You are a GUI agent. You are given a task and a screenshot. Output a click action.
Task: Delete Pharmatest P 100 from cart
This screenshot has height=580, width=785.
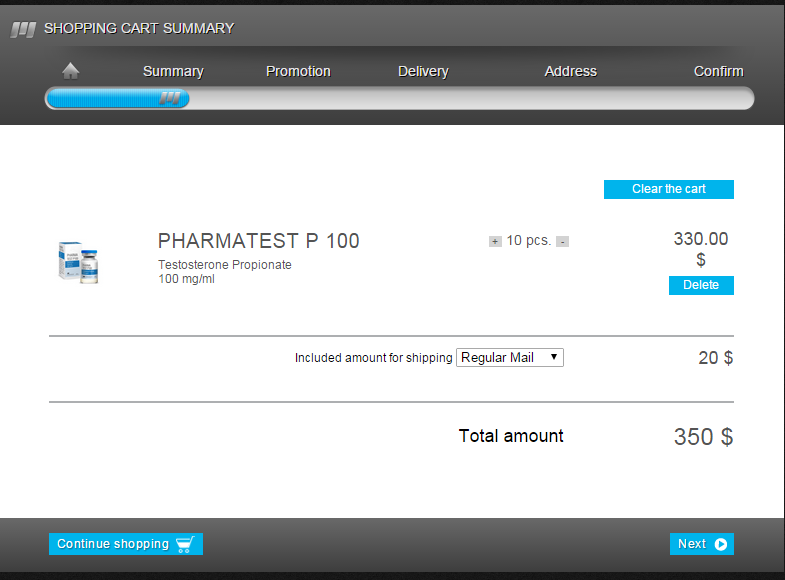click(x=700, y=285)
